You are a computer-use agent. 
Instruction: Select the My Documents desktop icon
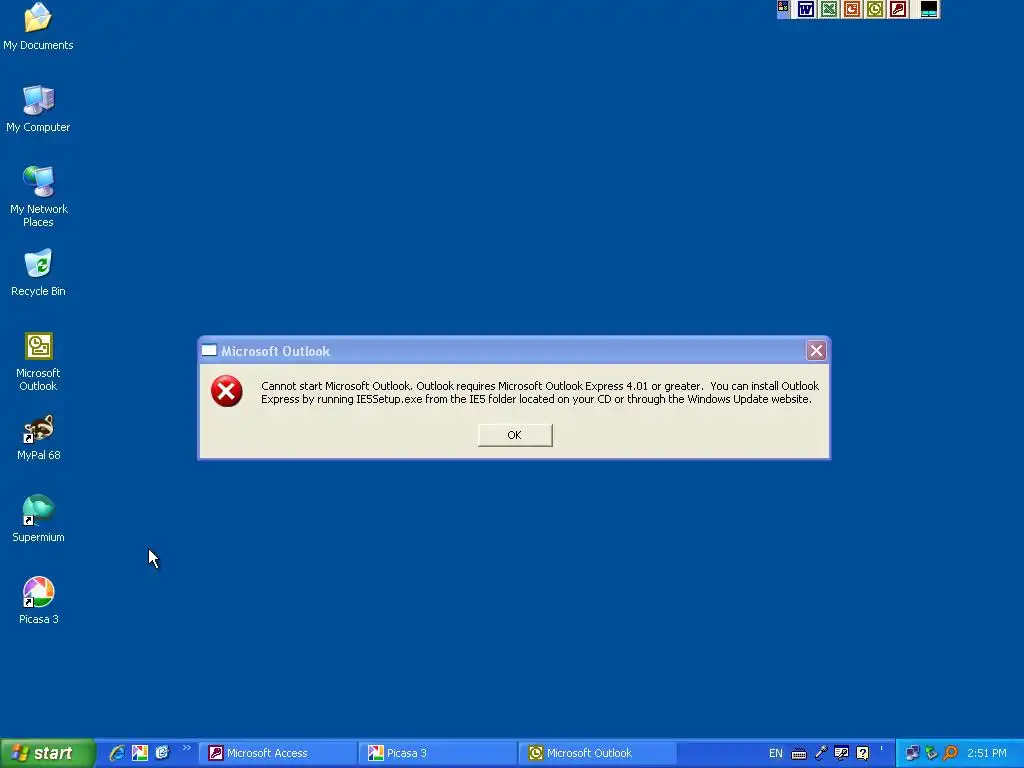point(38,27)
